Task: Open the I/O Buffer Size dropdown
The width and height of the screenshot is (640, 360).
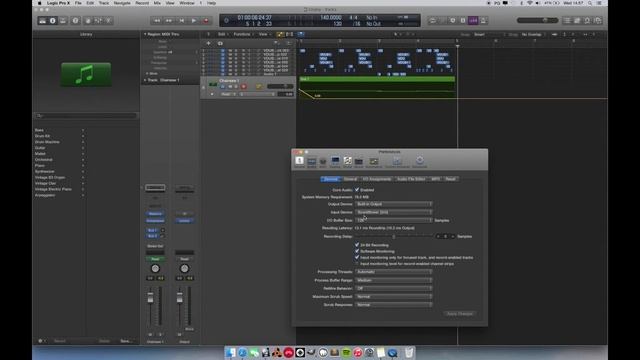Action: (x=393, y=220)
